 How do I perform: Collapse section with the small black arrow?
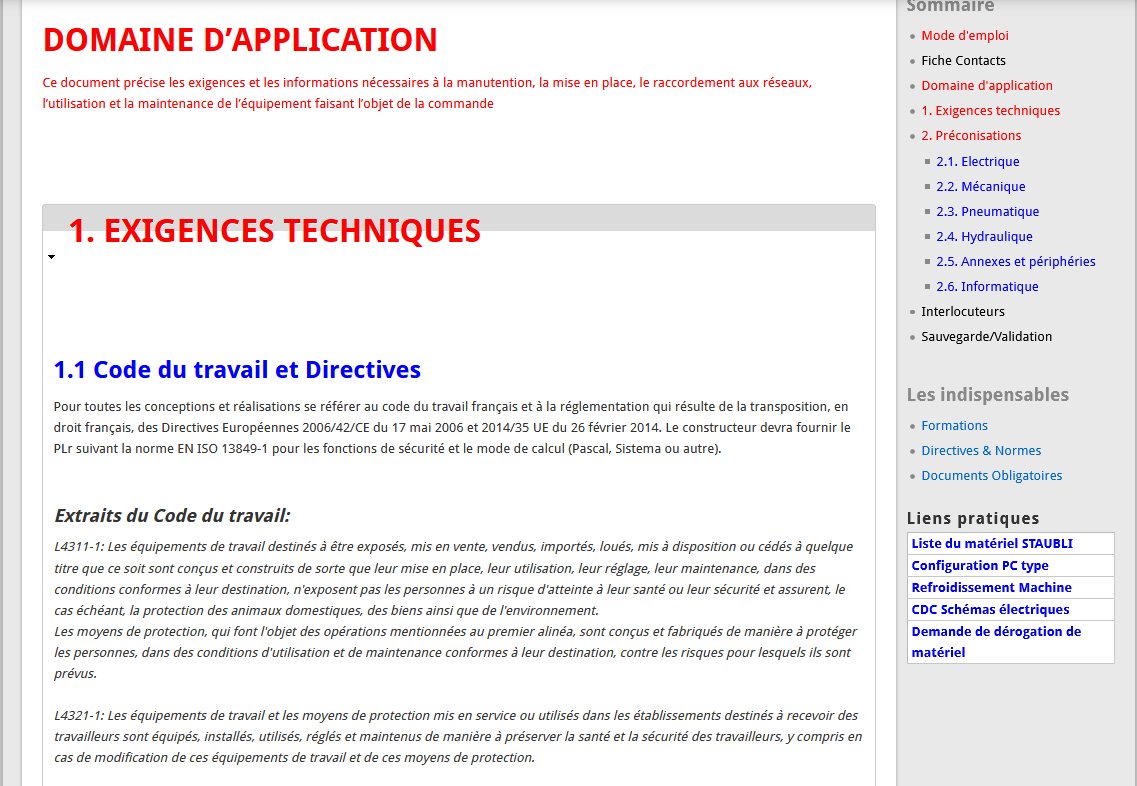tap(51, 257)
